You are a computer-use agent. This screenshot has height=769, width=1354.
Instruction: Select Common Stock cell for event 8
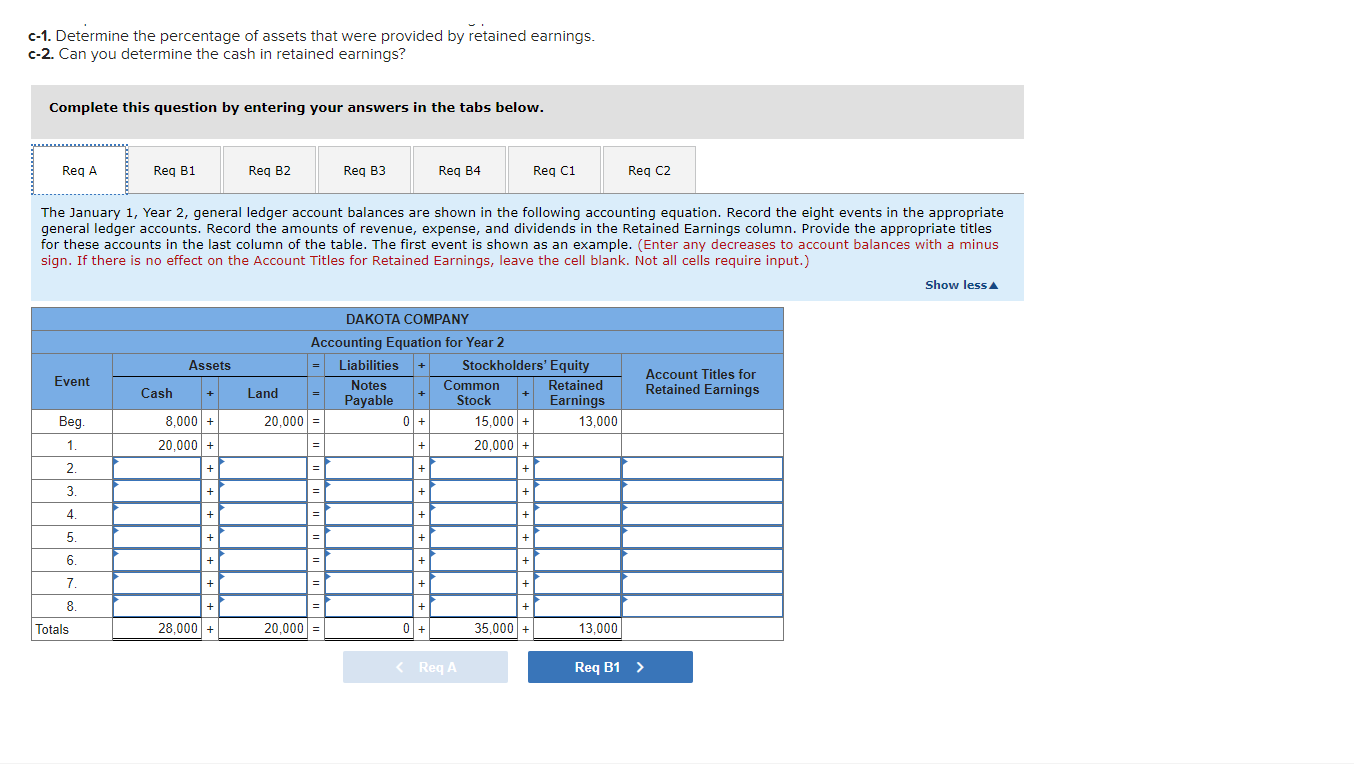click(473, 606)
